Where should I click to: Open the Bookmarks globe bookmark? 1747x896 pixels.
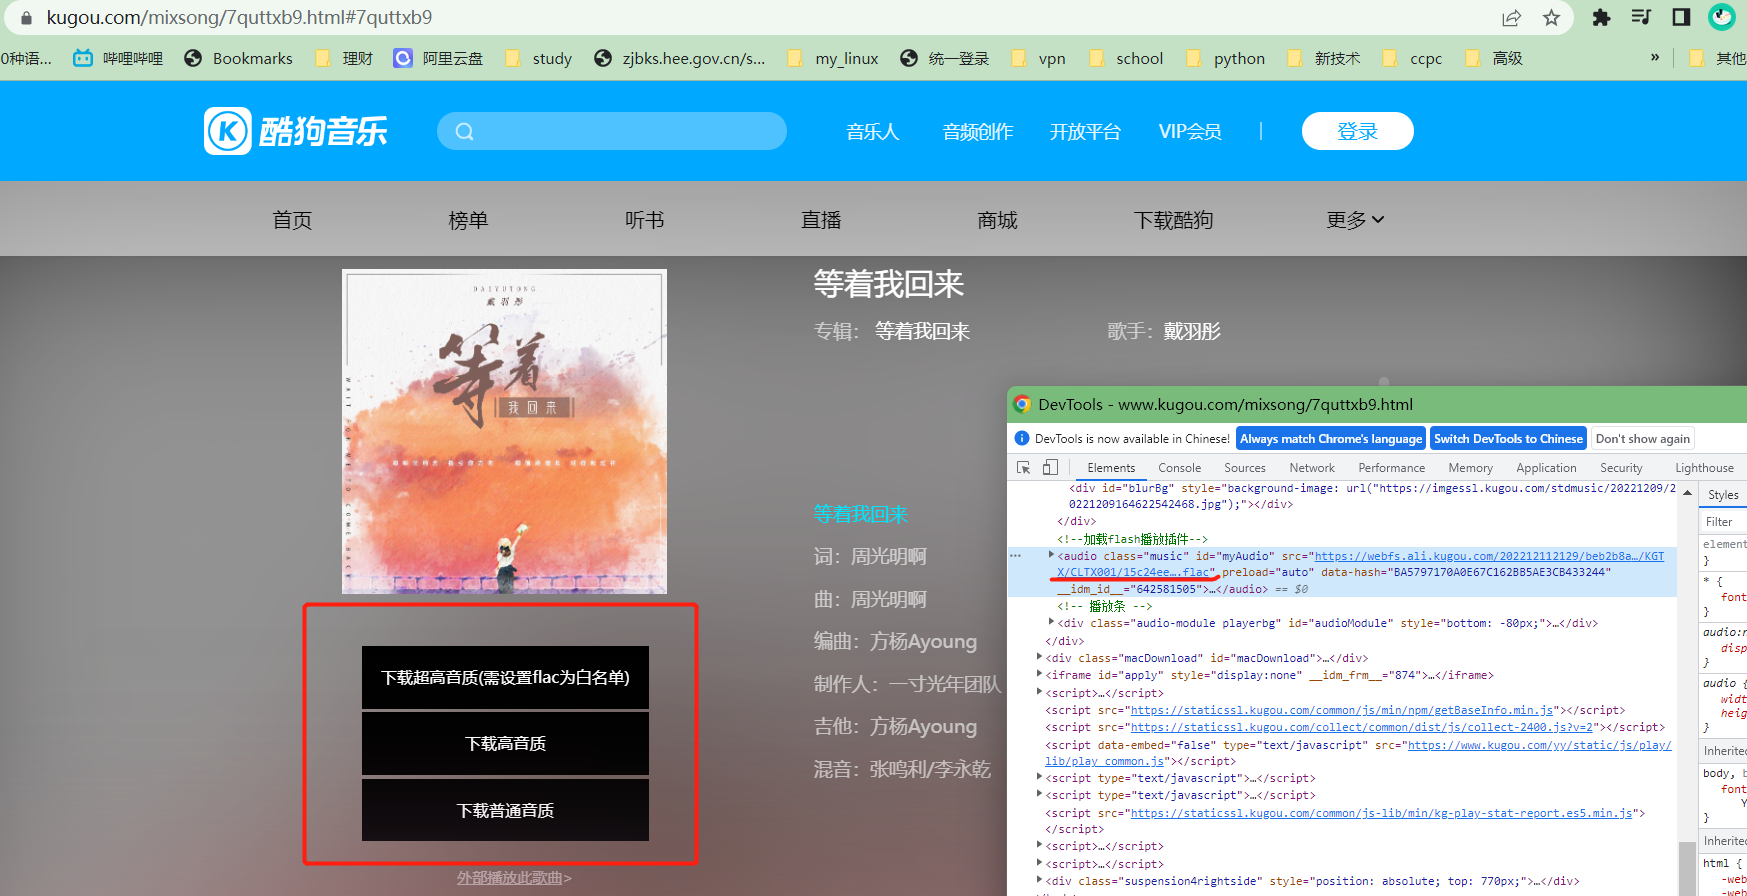tap(238, 58)
